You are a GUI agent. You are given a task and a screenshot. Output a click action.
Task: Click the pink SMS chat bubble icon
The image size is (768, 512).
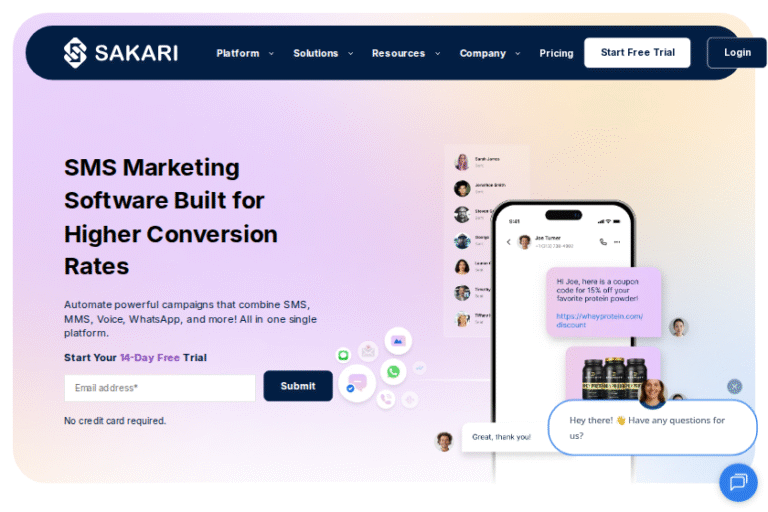pos(357,383)
